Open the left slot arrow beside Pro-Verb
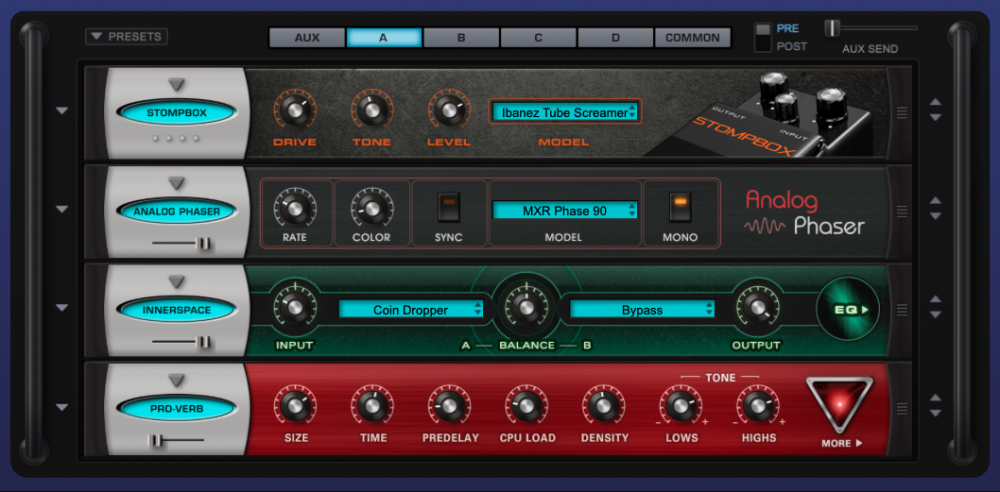 click(x=61, y=407)
